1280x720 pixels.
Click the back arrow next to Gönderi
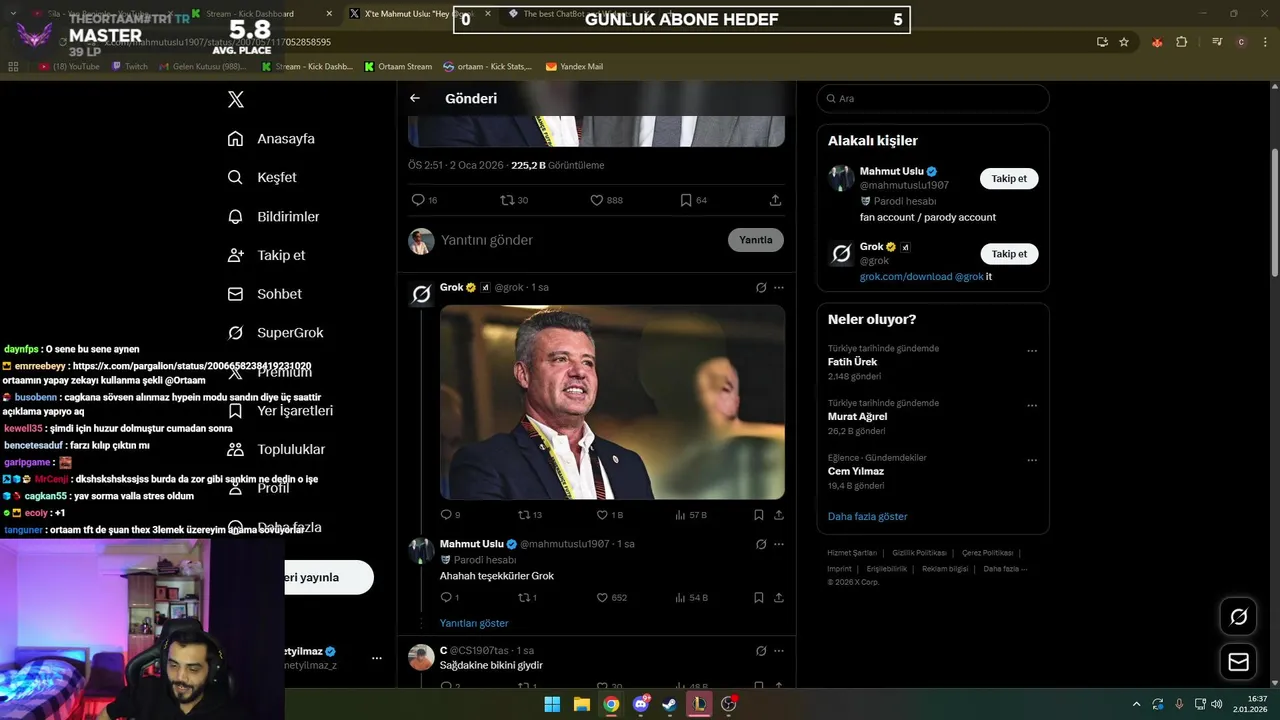coord(415,98)
